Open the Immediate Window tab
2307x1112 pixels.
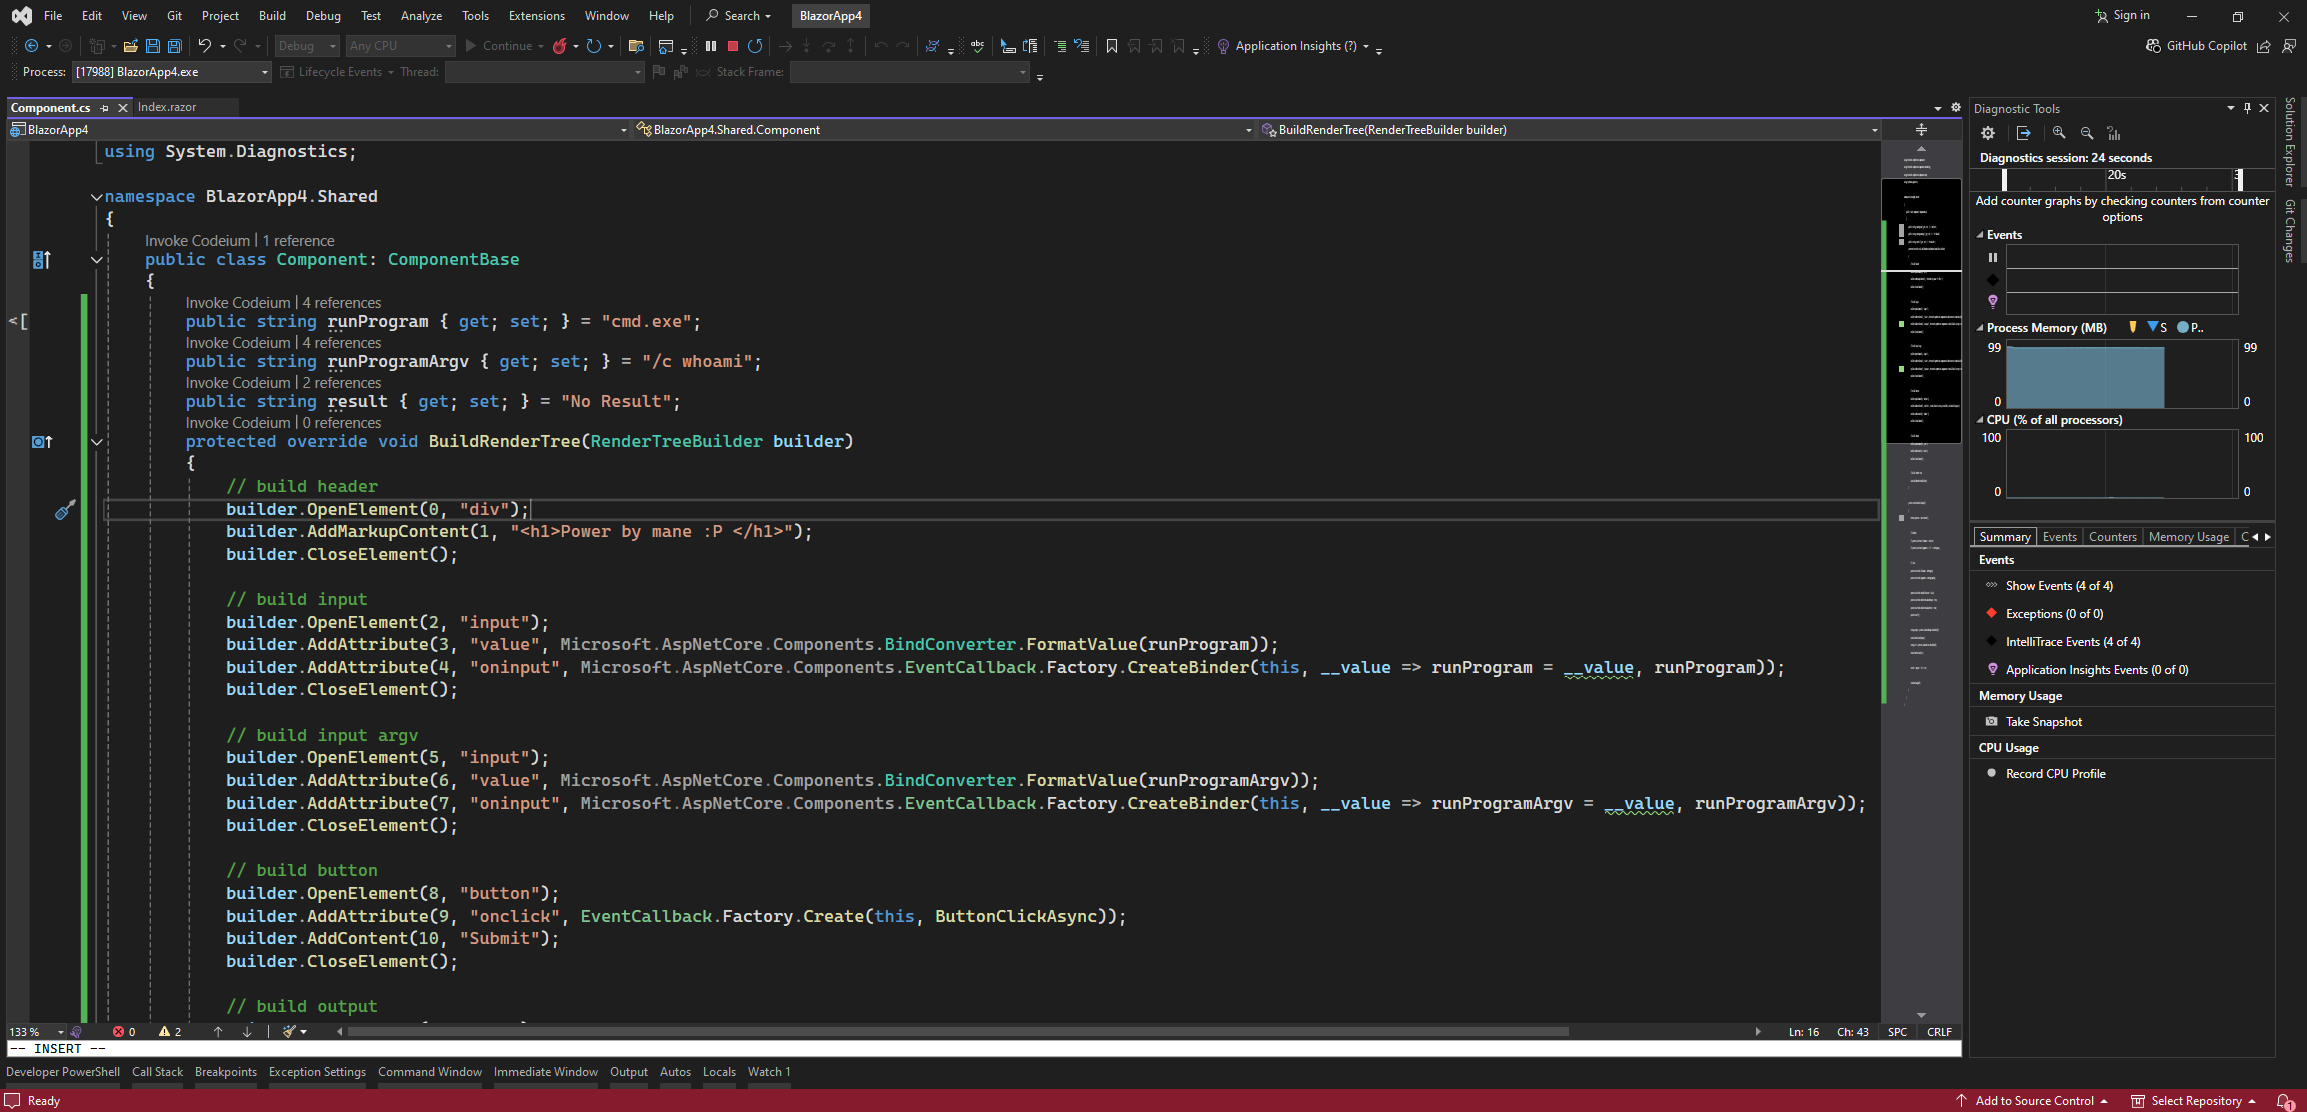546,1072
